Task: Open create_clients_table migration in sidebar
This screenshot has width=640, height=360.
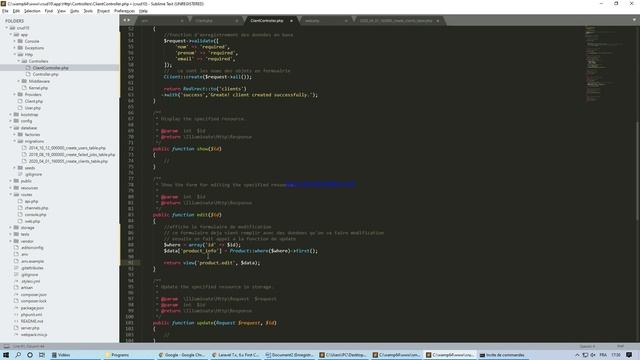Action: click(68, 161)
